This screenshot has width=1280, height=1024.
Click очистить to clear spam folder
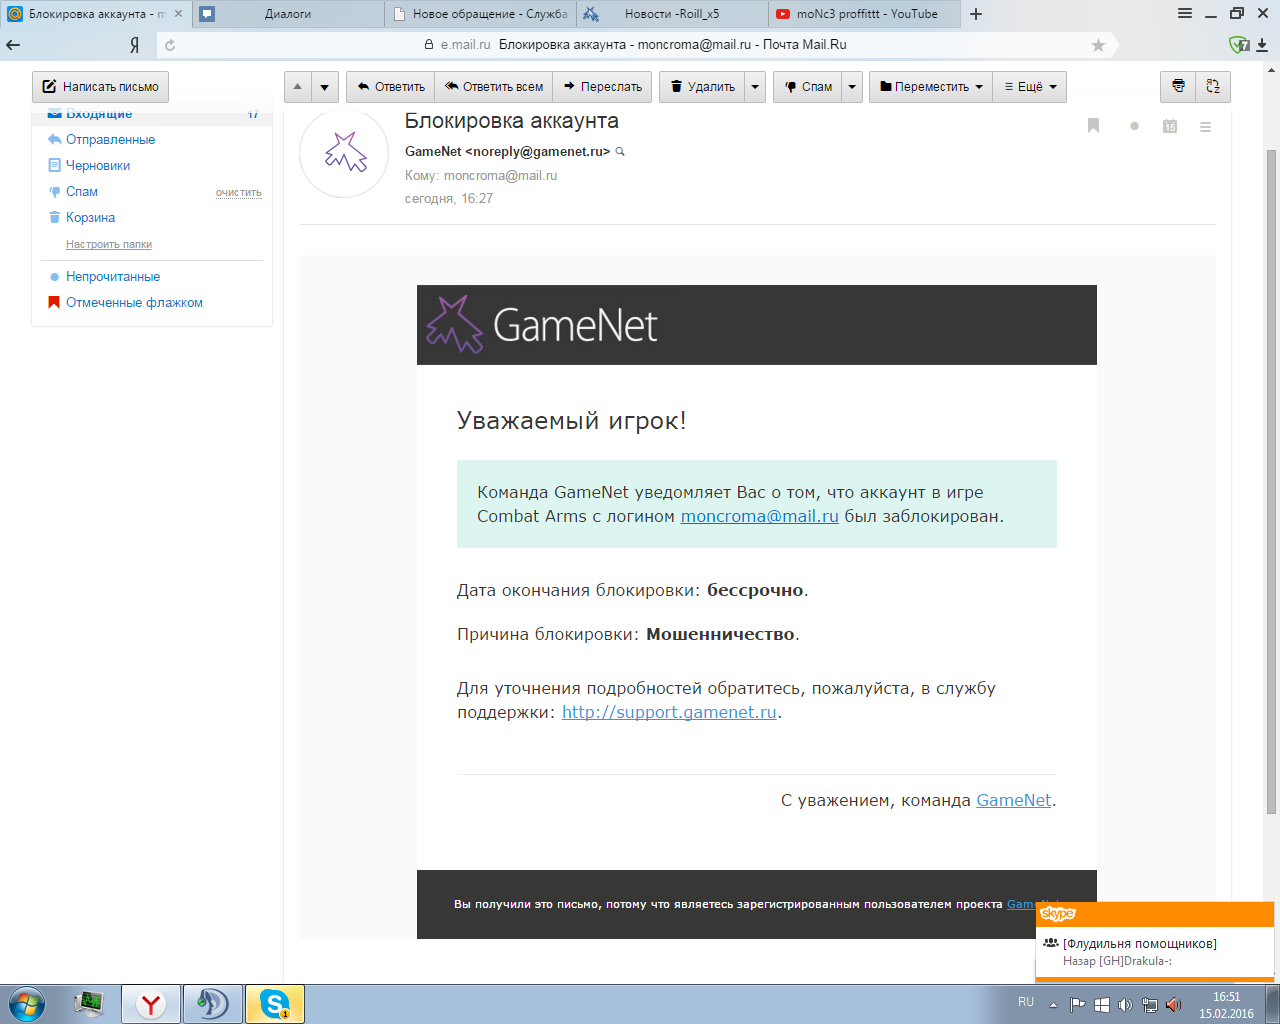coord(238,193)
